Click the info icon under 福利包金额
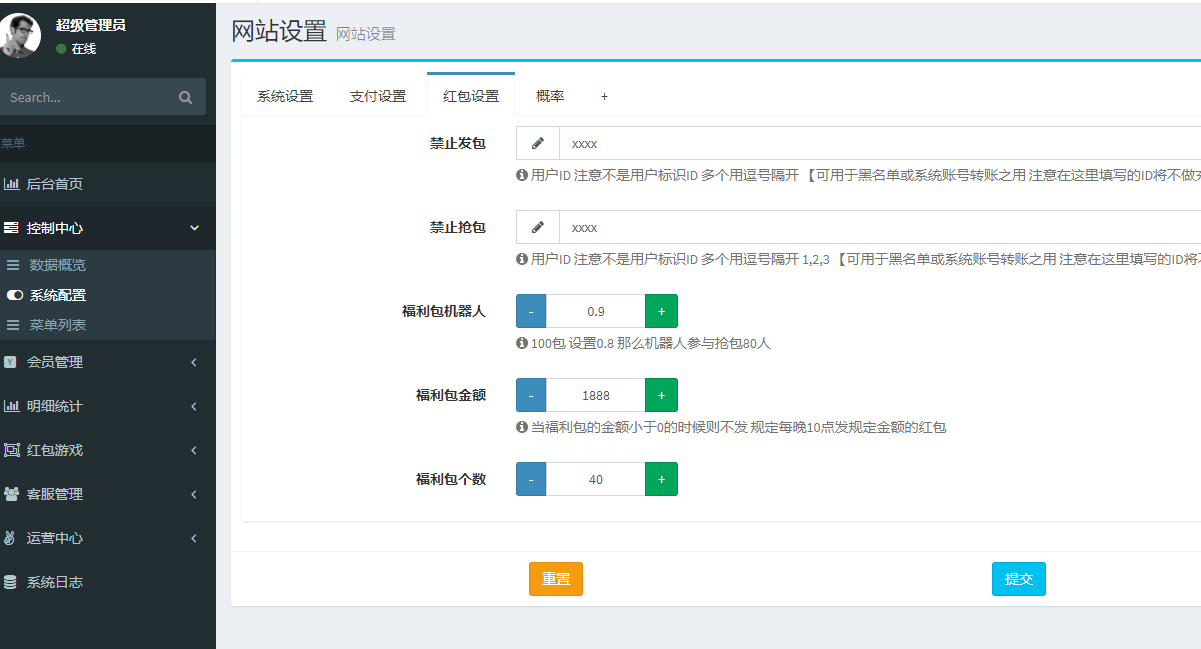 (x=521, y=427)
